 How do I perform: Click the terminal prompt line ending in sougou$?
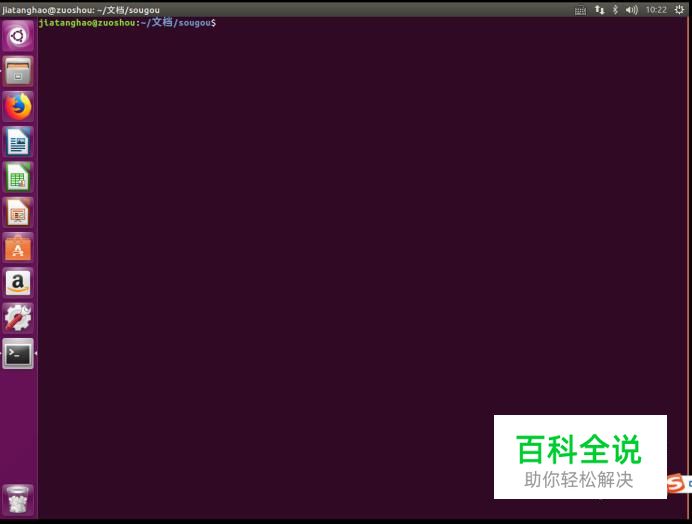click(127, 23)
